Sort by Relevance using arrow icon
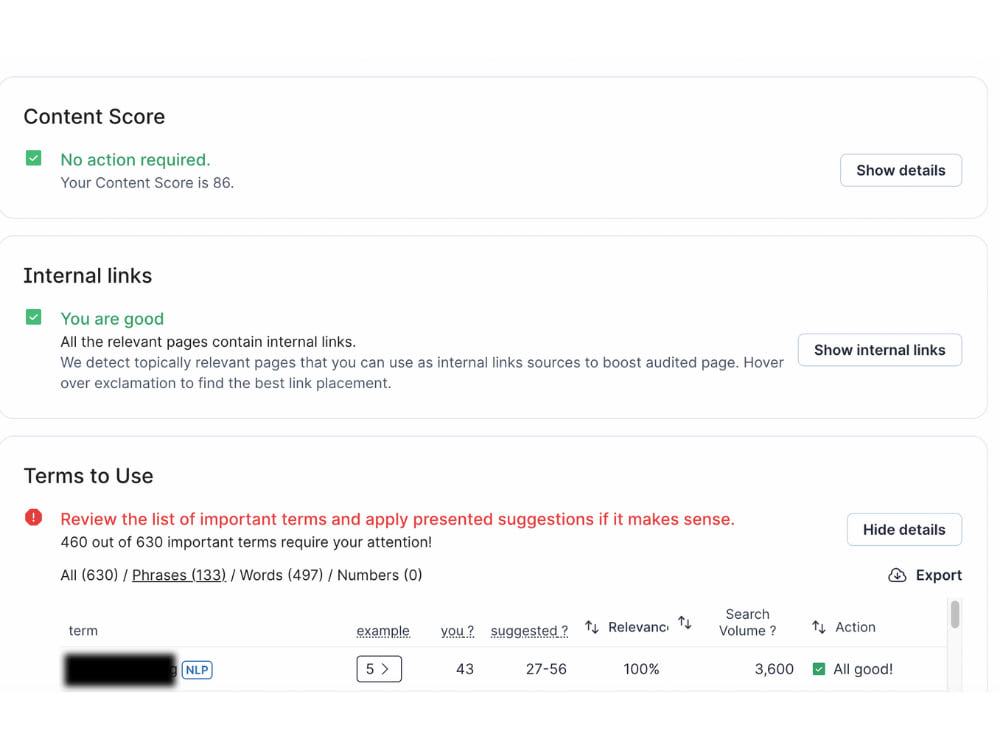1000x750 pixels. 592,628
